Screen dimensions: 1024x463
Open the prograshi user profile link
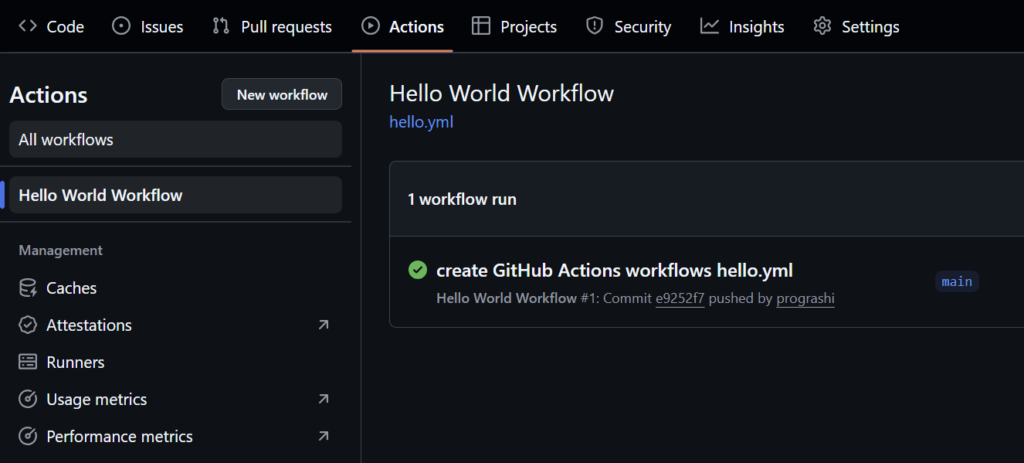pos(805,299)
